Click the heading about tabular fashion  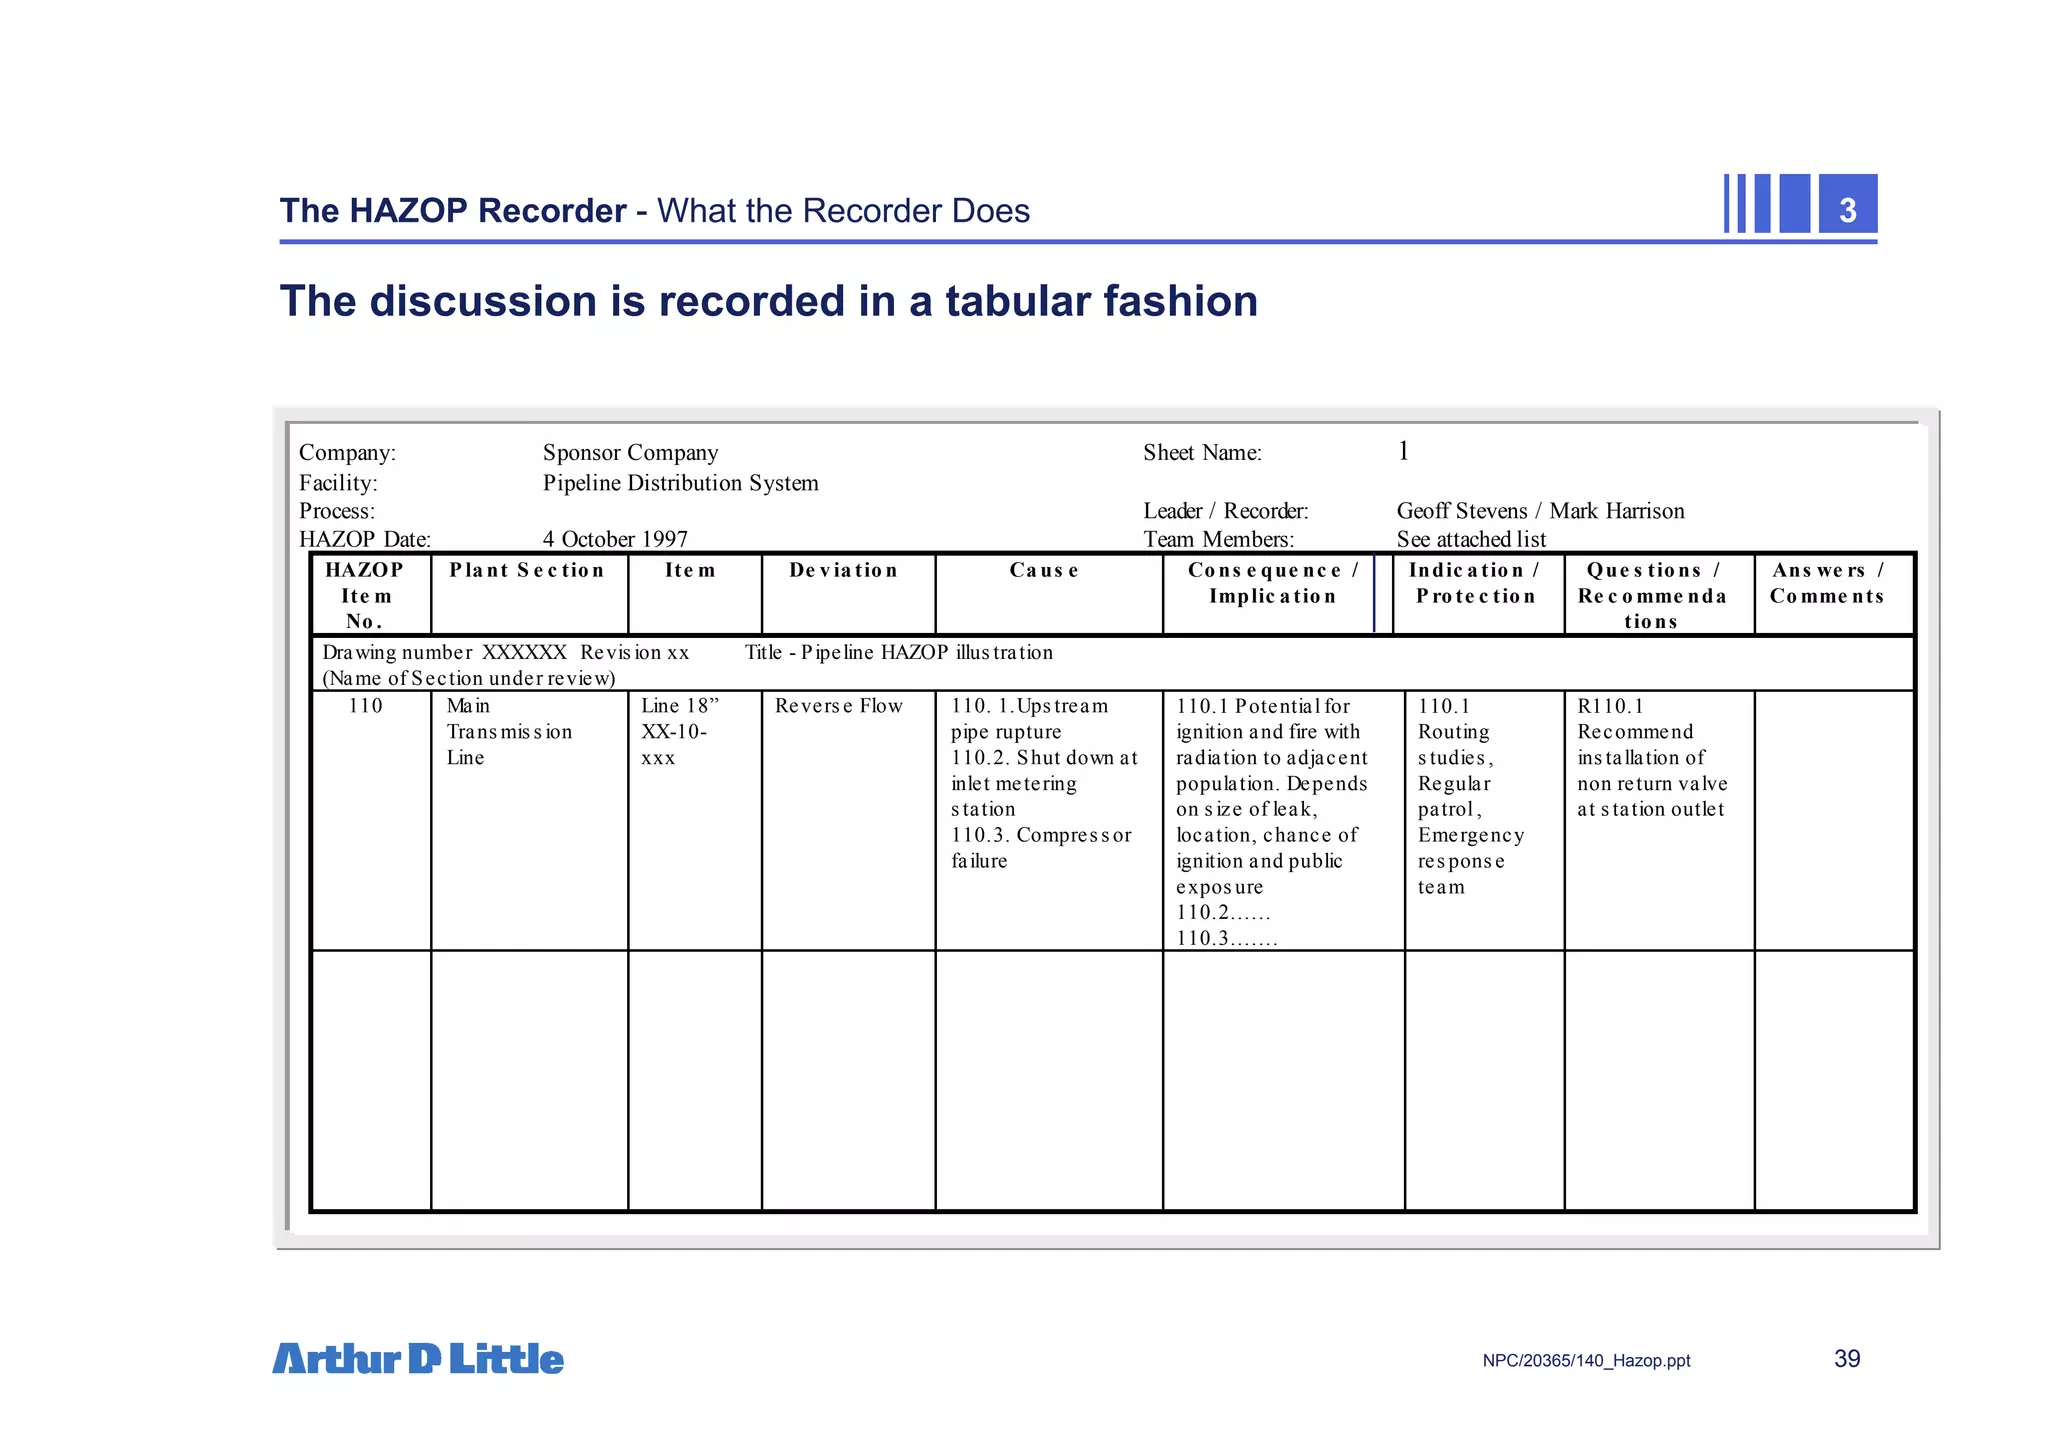768,301
